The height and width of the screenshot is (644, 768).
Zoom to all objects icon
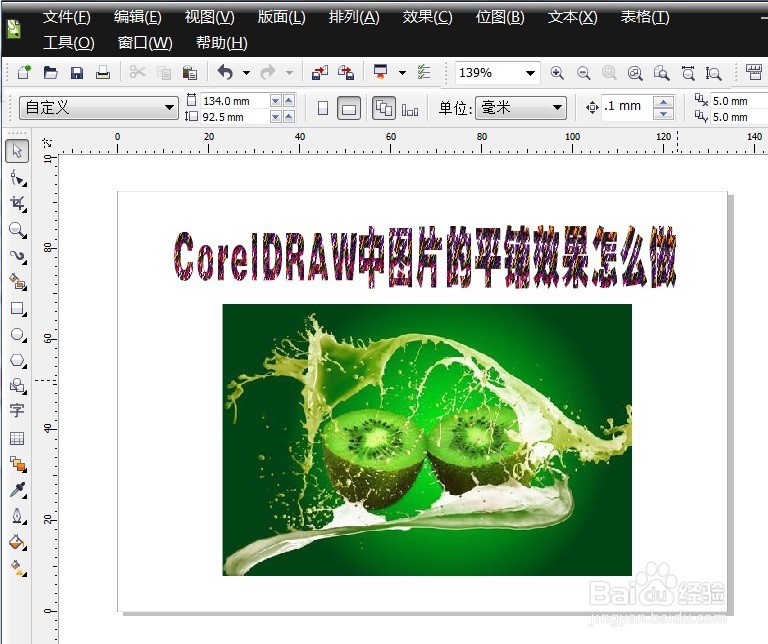(635, 73)
